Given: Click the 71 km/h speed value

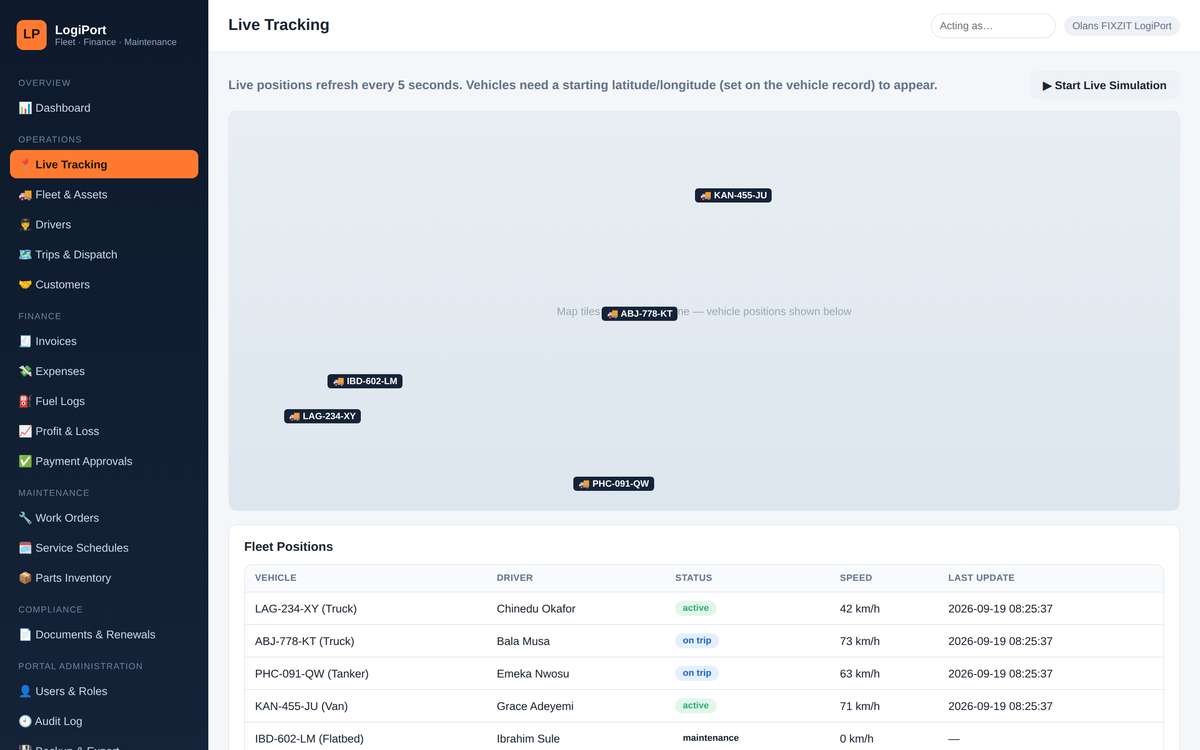Looking at the screenshot, I should click(860, 706).
